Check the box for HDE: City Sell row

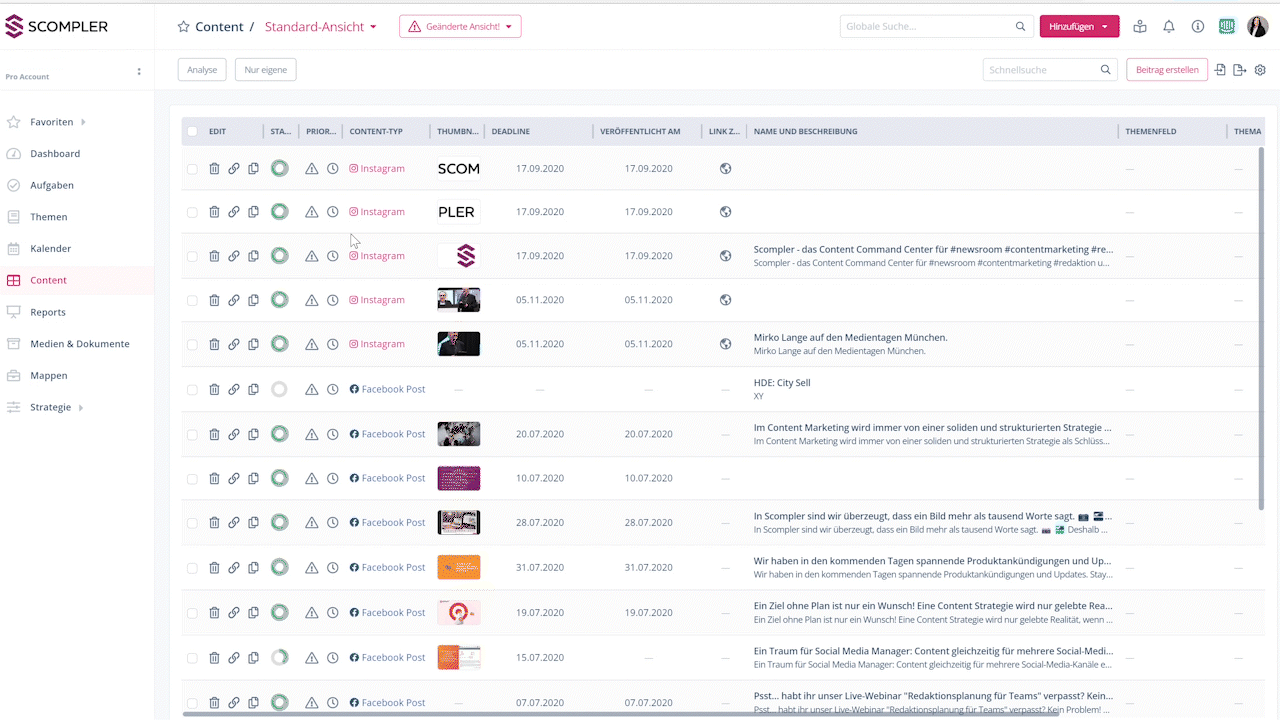(192, 389)
